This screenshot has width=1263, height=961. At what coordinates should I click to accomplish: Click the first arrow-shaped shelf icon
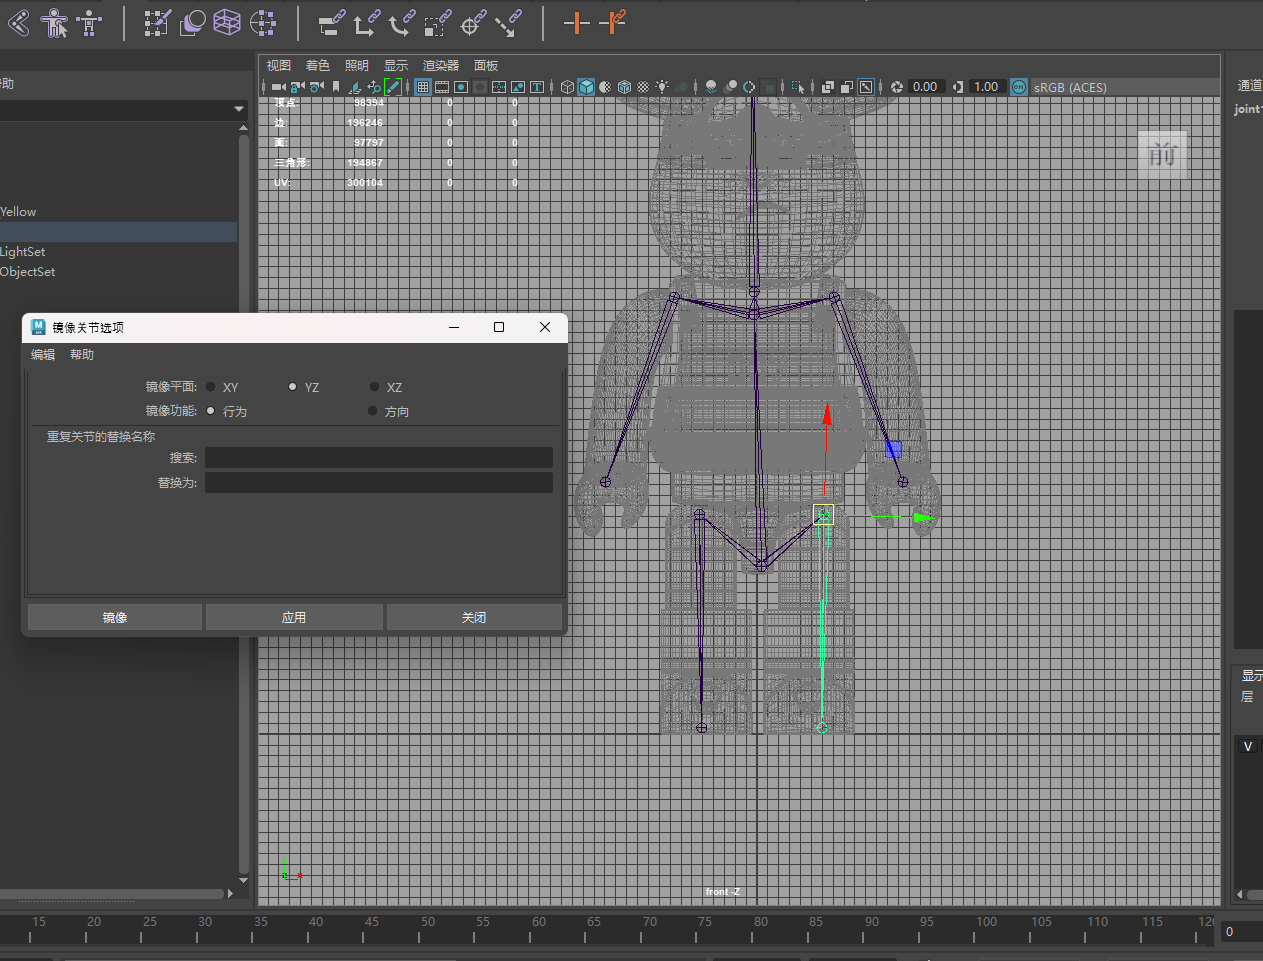point(19,22)
